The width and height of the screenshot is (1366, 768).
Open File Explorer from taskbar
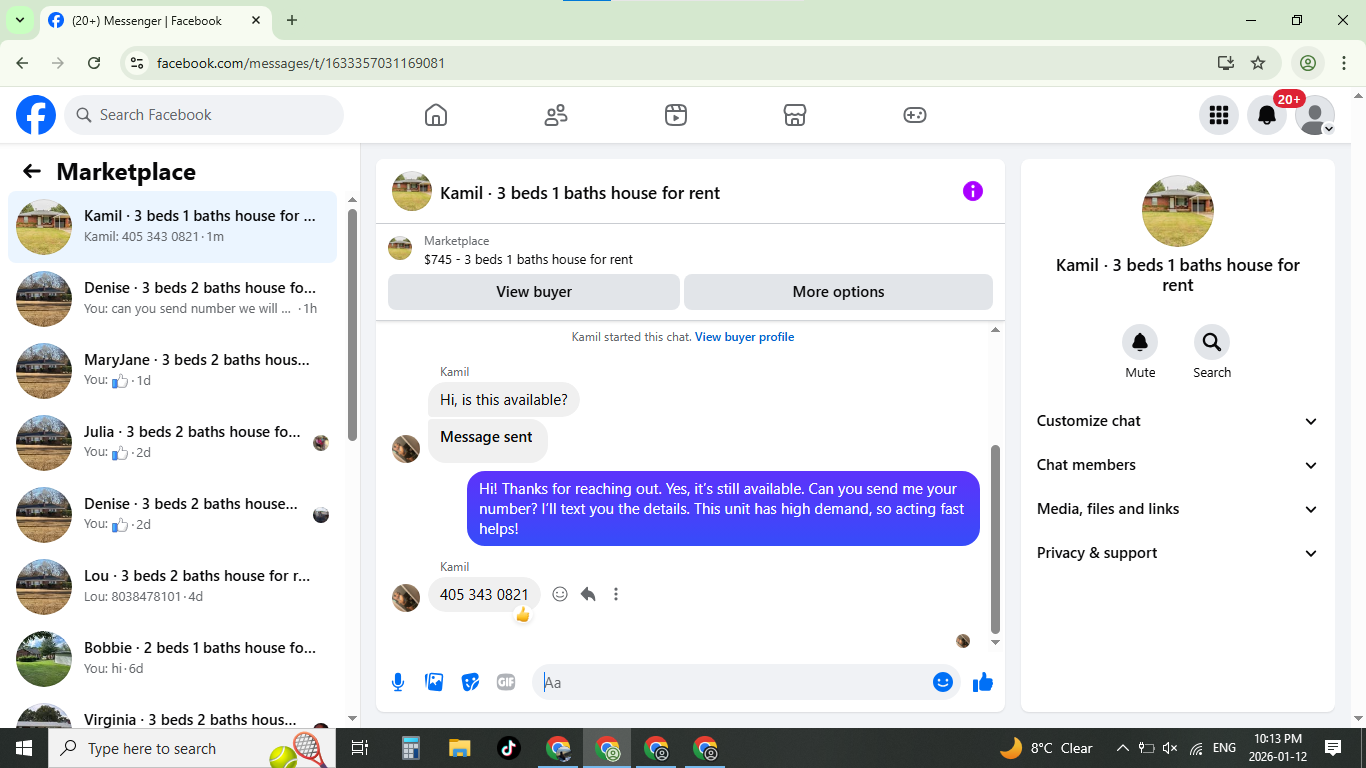coord(460,748)
